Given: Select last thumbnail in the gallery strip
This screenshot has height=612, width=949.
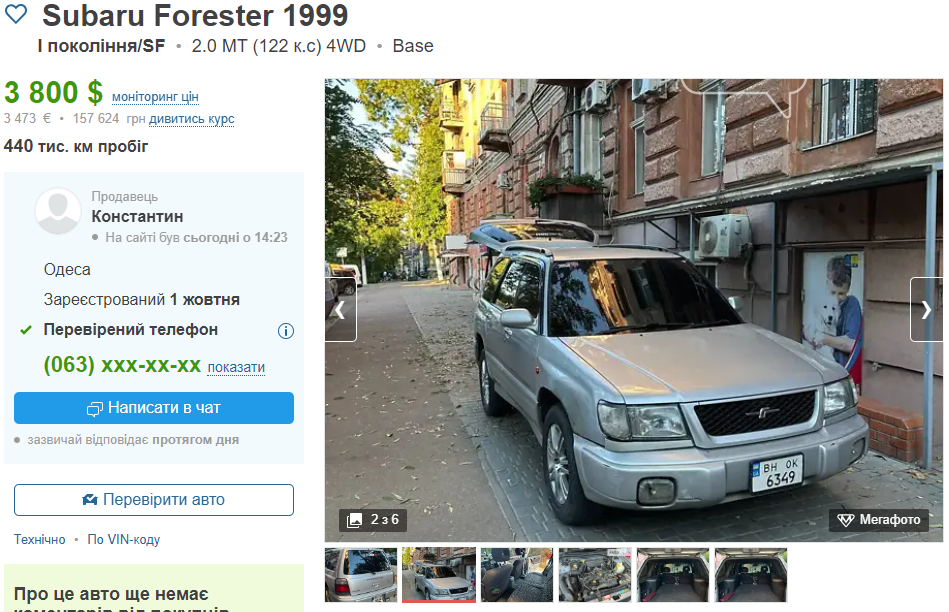Looking at the screenshot, I should pos(751,574).
